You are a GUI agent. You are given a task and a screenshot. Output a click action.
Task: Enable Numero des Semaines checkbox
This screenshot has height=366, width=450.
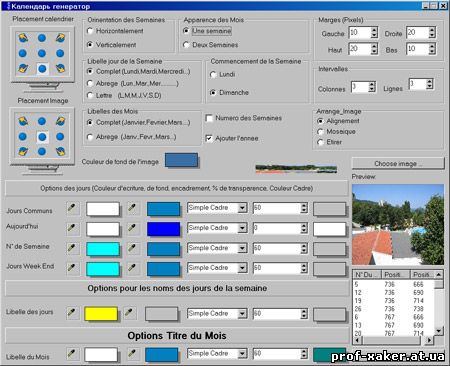click(209, 118)
